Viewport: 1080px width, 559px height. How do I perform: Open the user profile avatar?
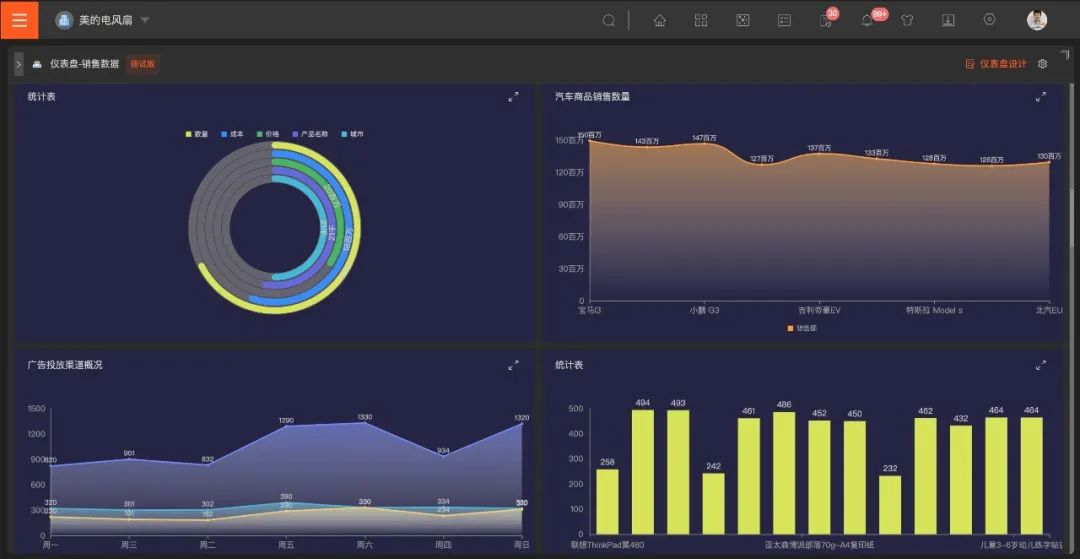(x=1037, y=20)
